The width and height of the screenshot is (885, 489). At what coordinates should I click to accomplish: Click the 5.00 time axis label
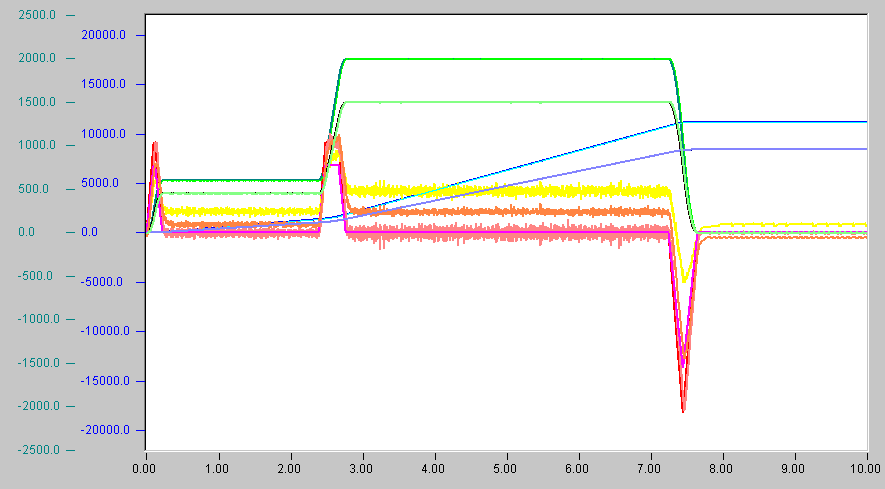505,469
